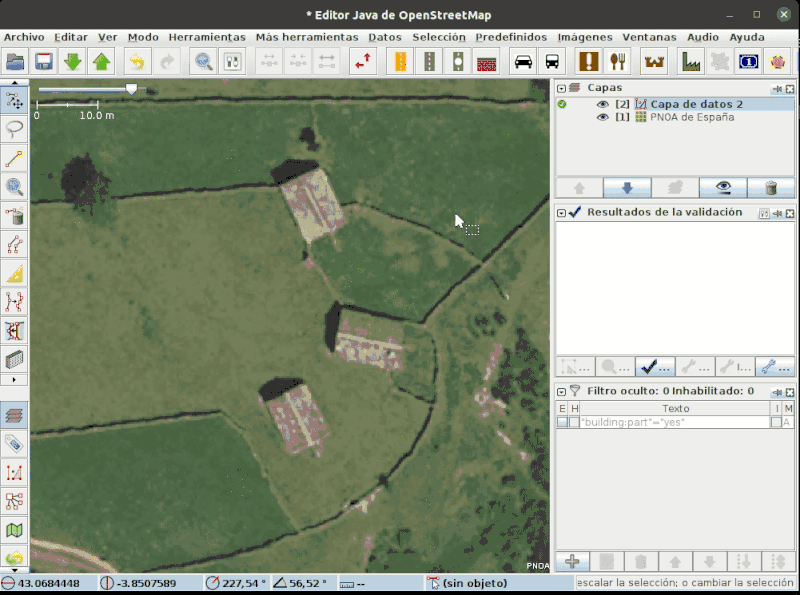Click the open file folder icon

tap(15, 62)
